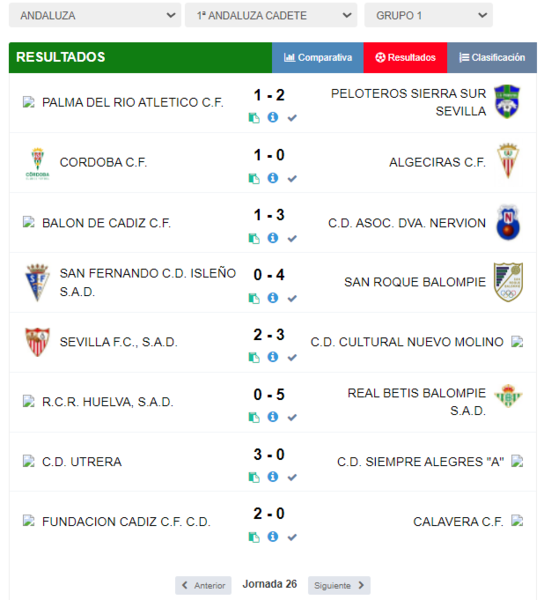Go to previous jornada with Anterior

point(203,585)
